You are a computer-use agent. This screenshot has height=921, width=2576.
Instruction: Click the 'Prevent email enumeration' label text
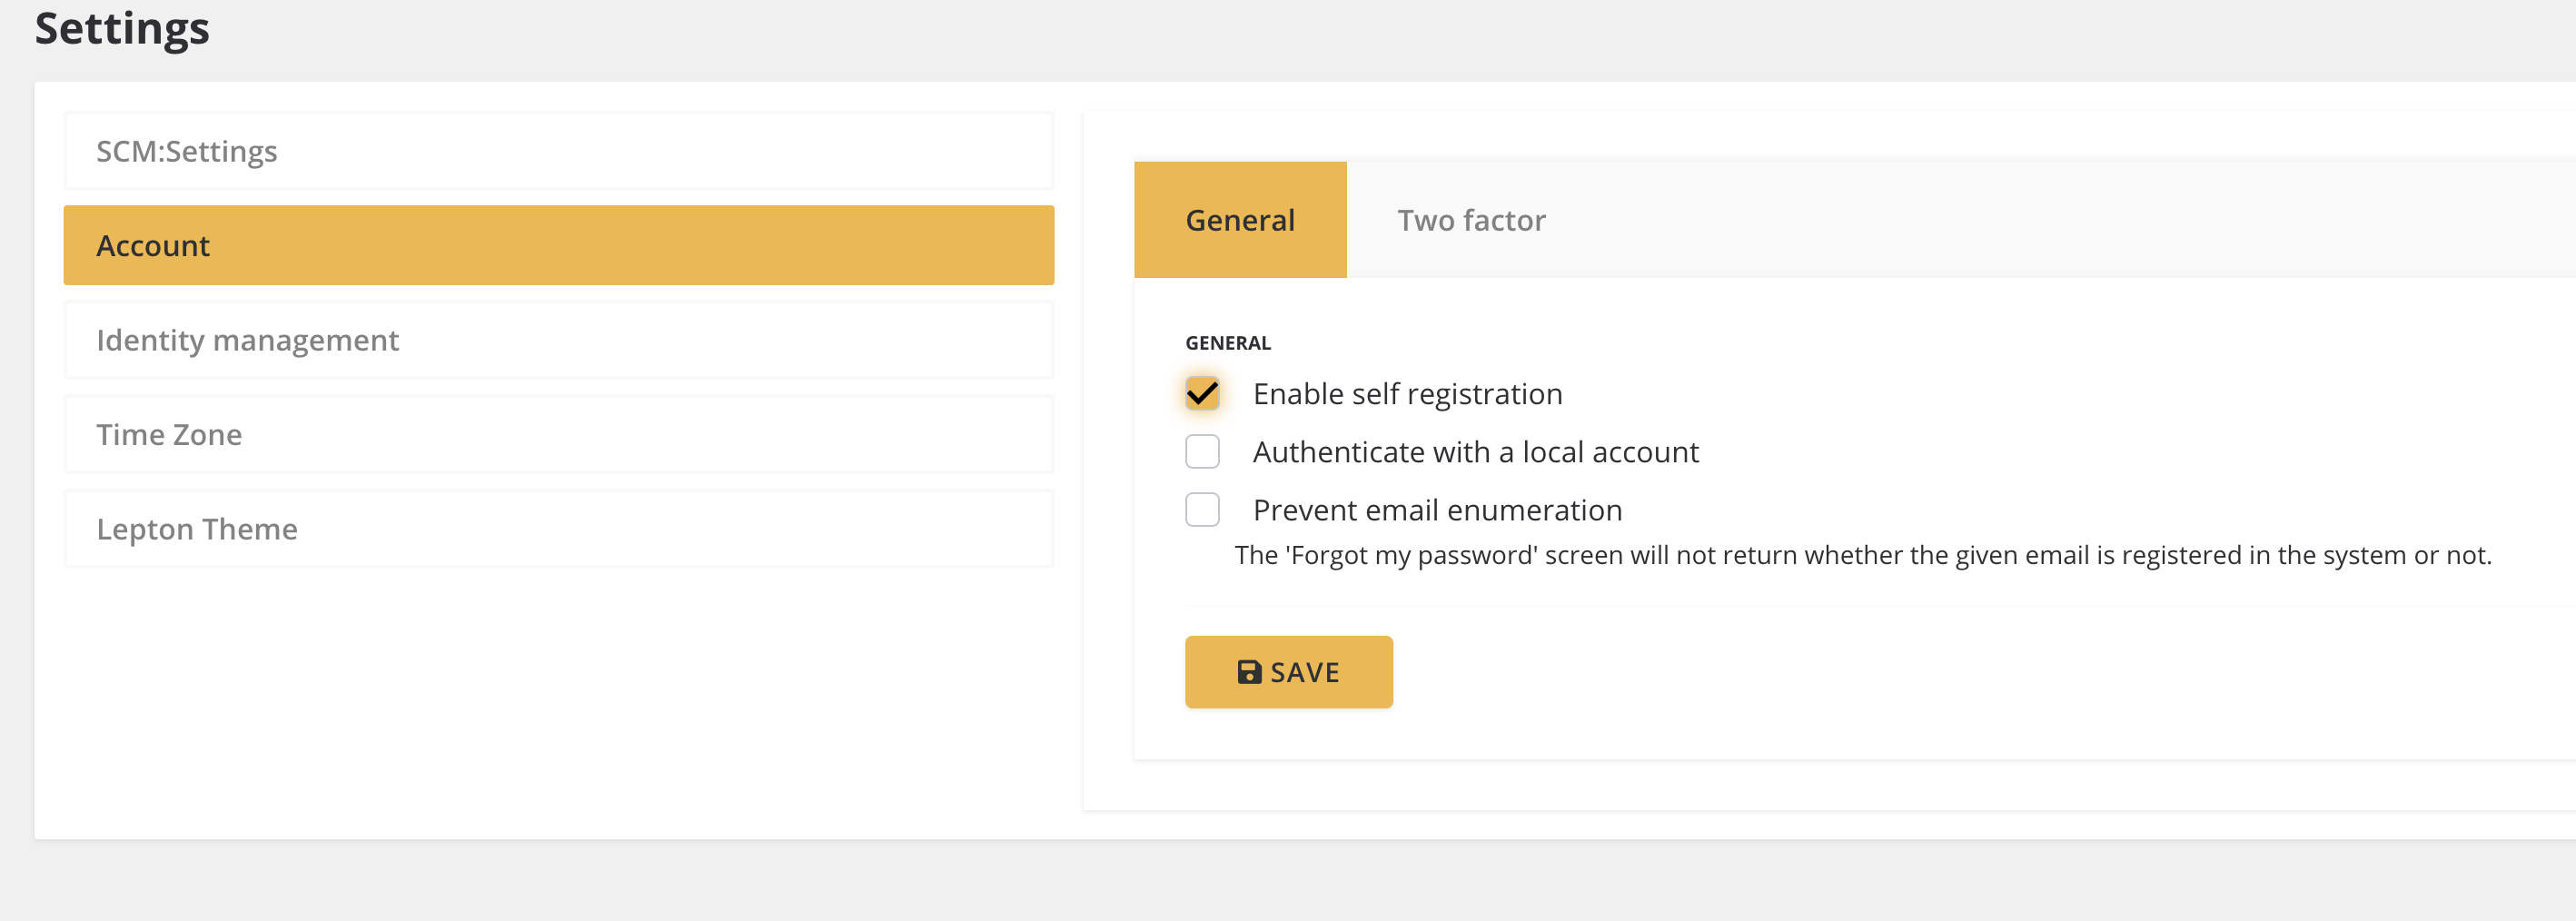click(1437, 510)
